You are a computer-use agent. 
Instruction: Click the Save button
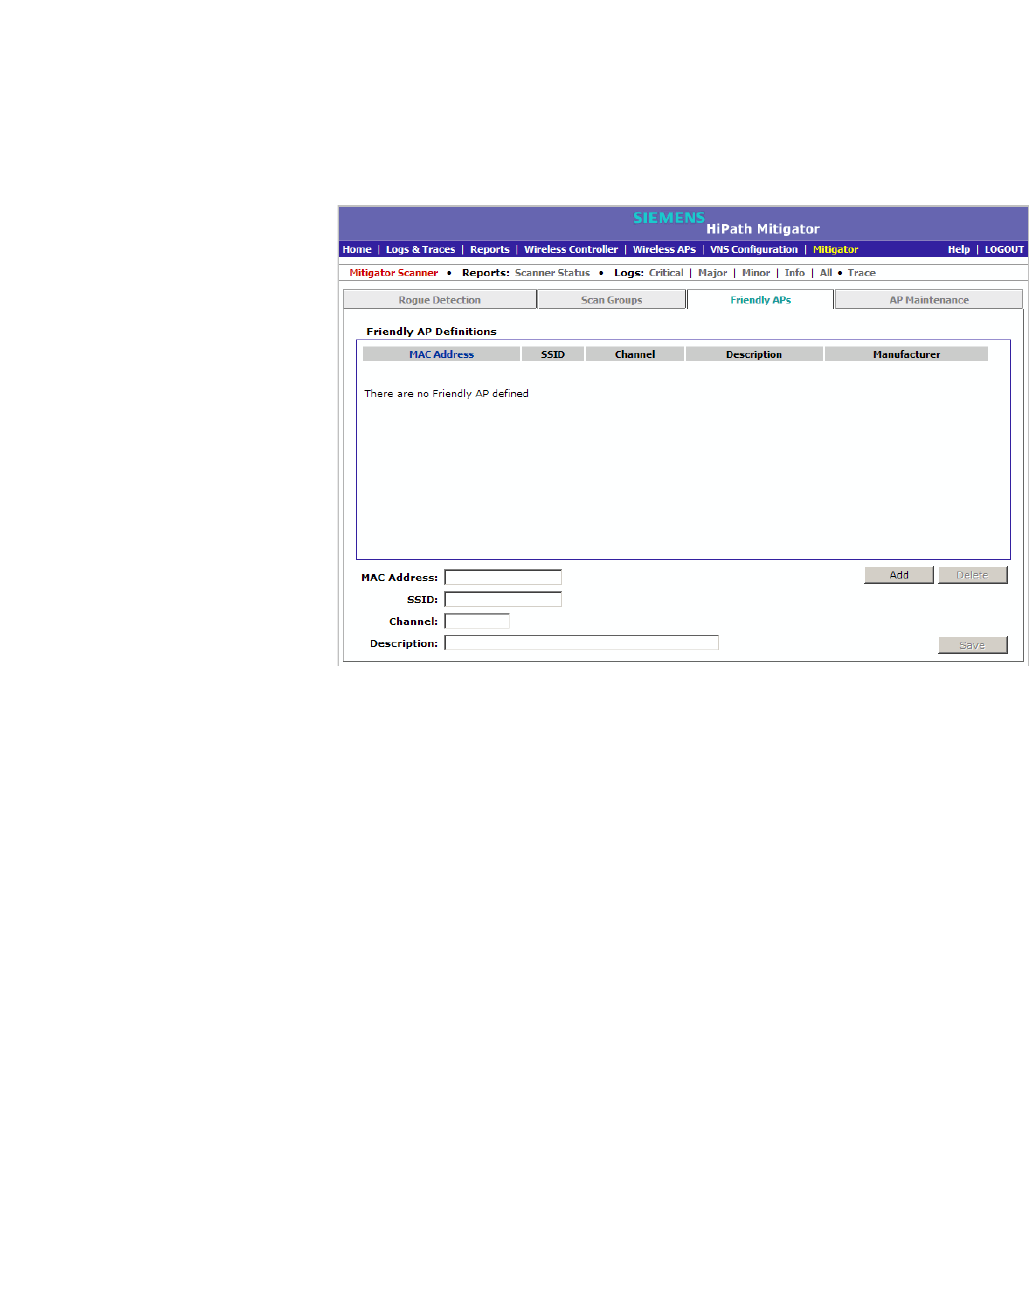pyautogui.click(x=972, y=646)
